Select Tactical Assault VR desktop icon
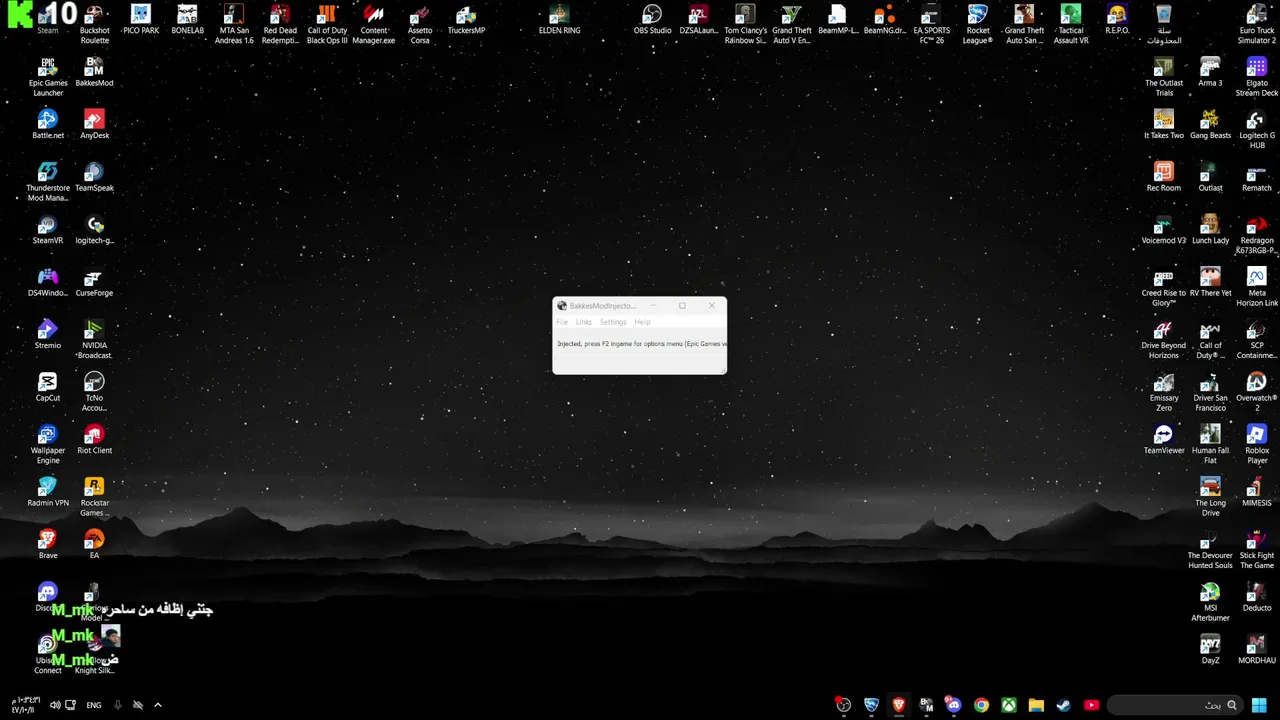1280x720 pixels. pos(1071,25)
